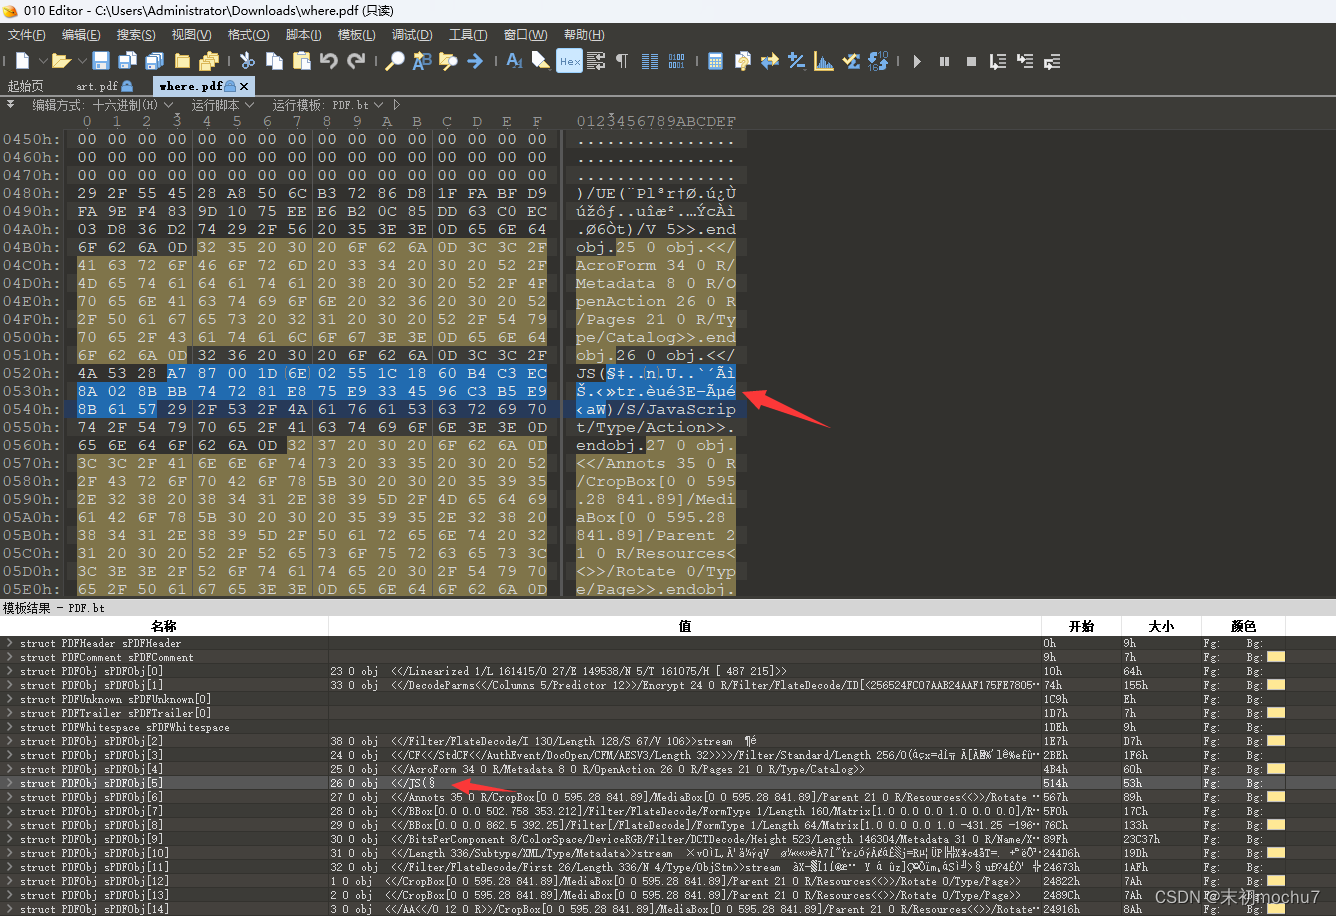Open the Calculator tool
This screenshot has height=916, width=1336.
point(716,61)
